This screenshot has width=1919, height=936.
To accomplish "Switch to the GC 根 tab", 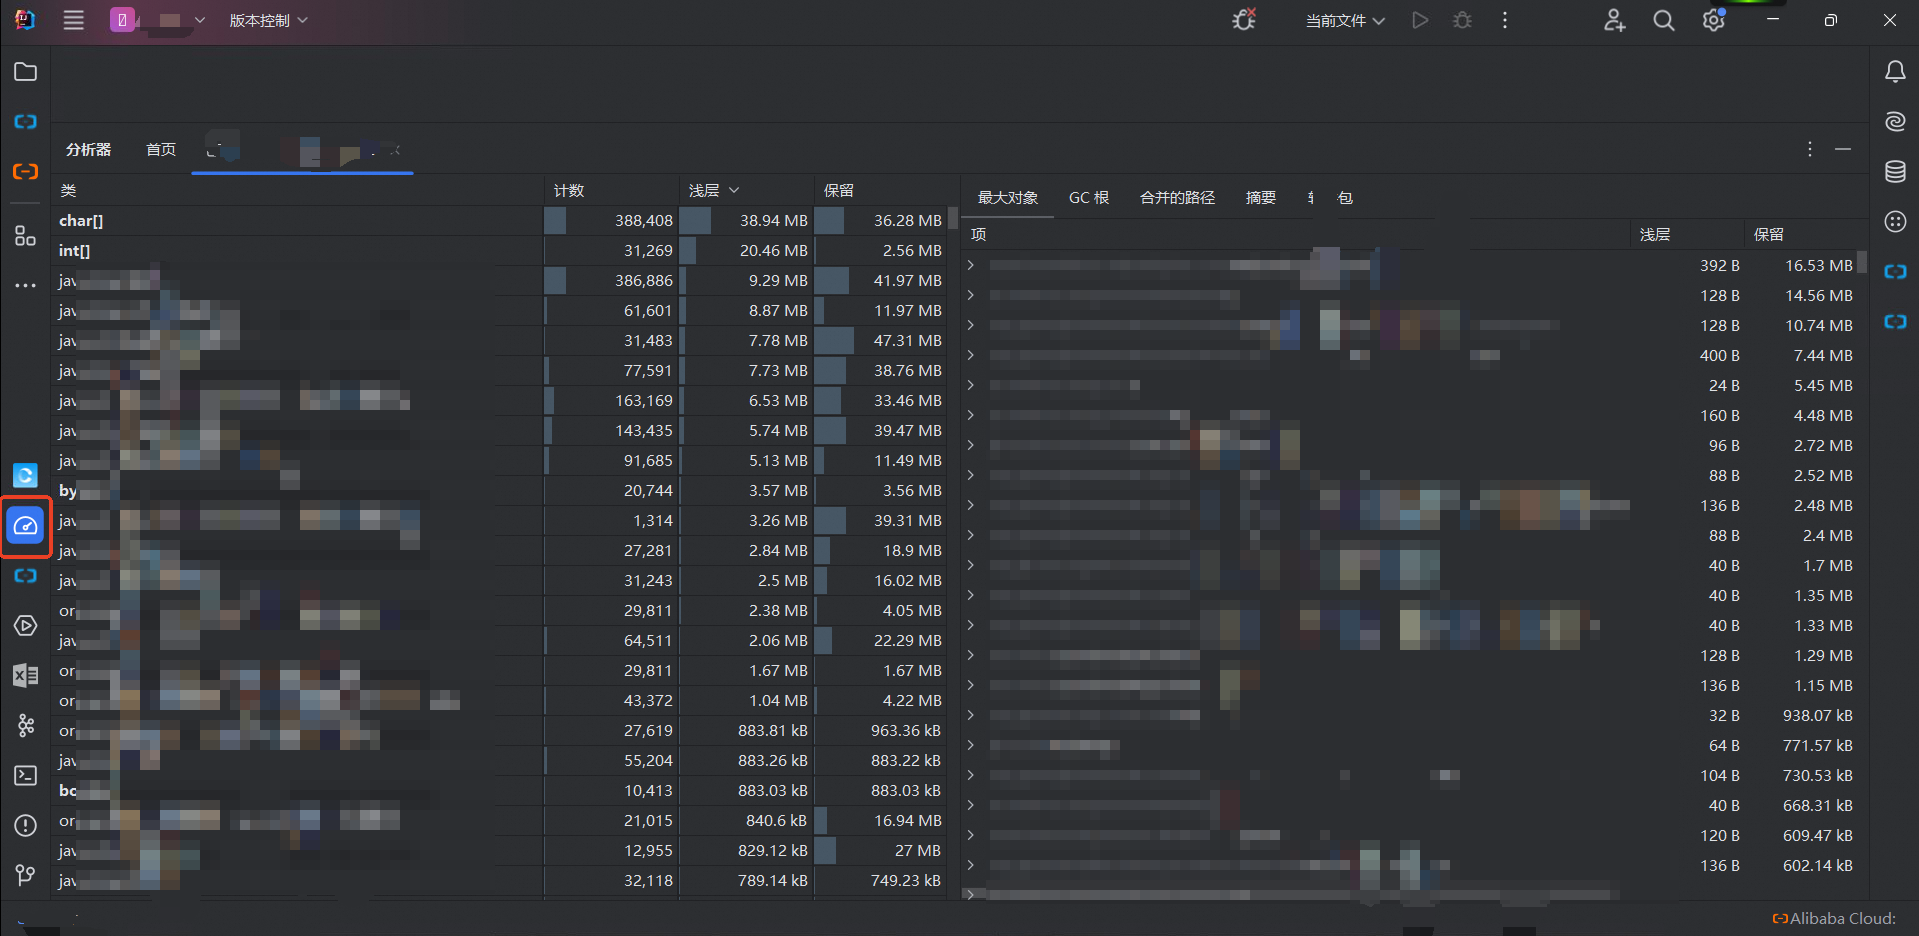I will click(x=1088, y=198).
